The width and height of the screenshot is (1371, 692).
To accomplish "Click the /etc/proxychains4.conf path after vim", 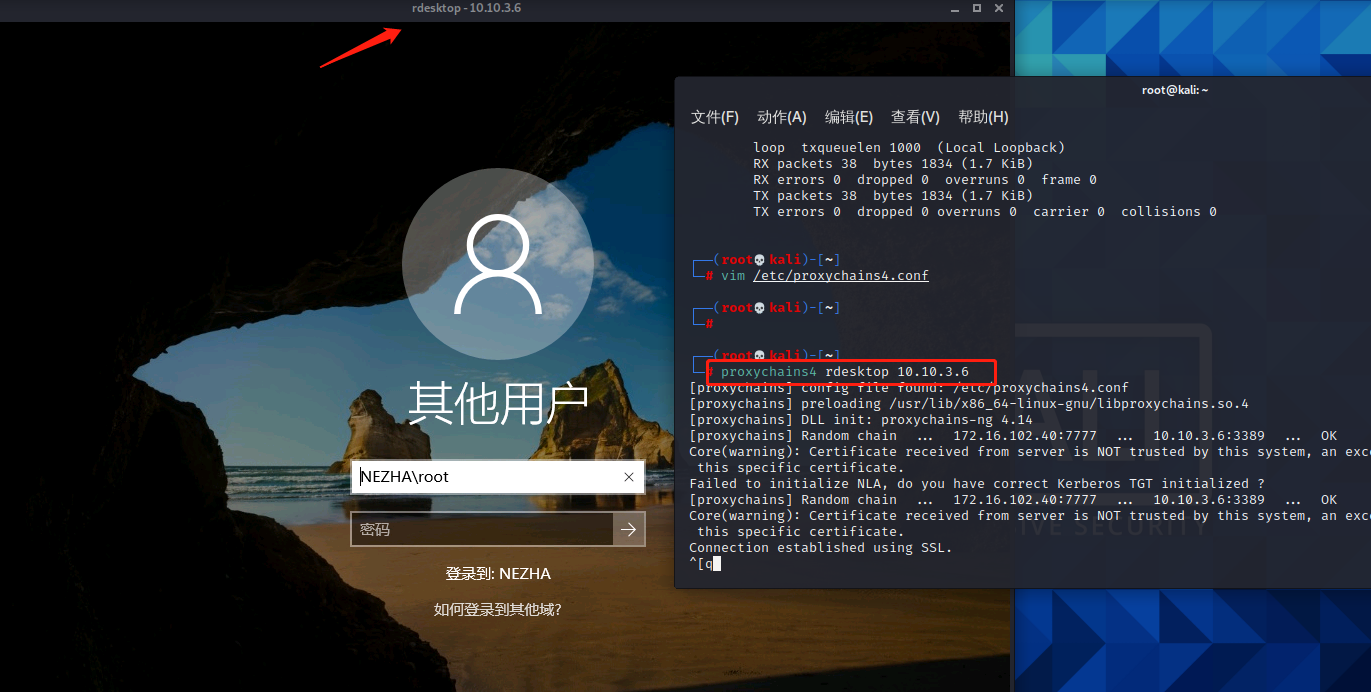I will click(x=841, y=275).
